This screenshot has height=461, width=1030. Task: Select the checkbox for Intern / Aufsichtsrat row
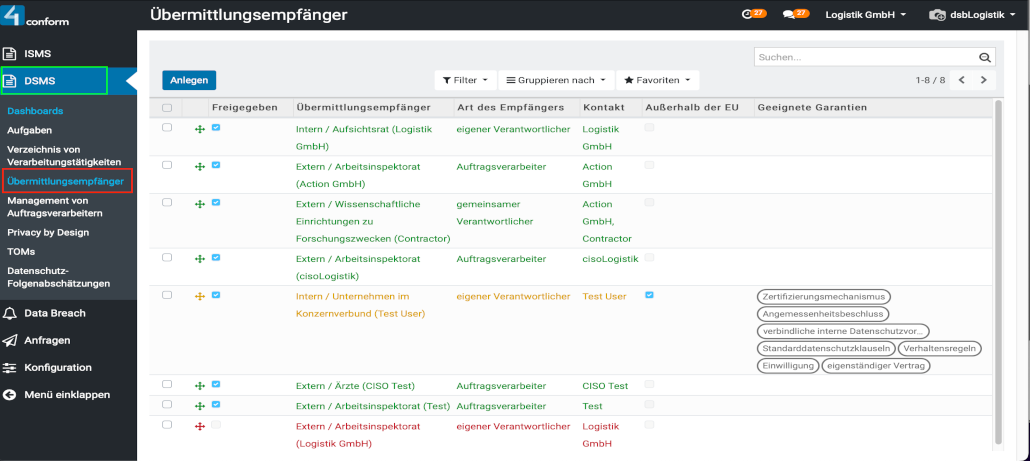[x=167, y=128]
